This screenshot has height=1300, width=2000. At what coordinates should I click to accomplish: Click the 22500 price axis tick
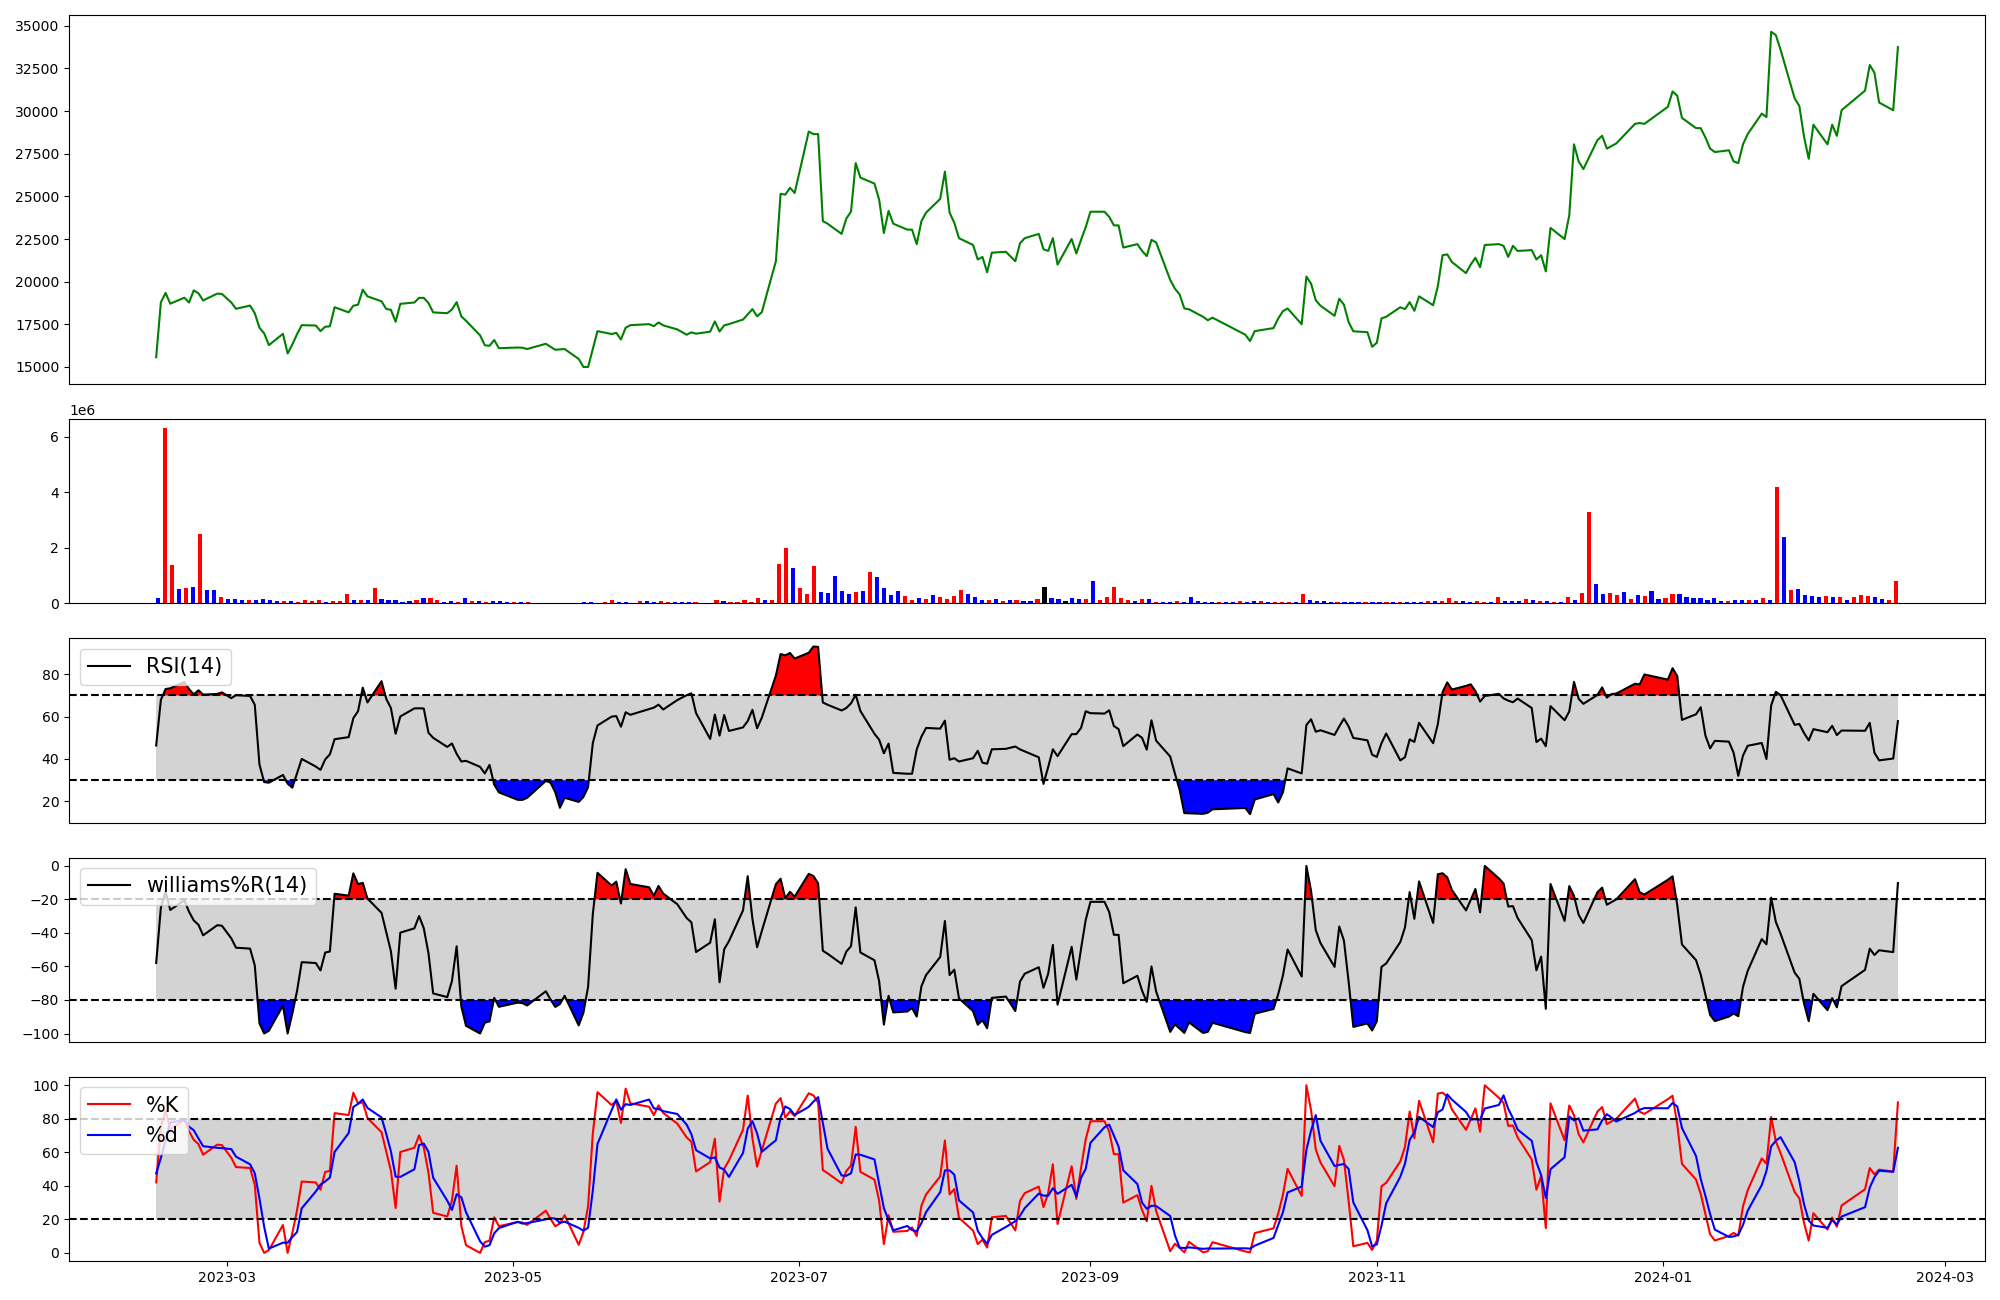pos(37,240)
